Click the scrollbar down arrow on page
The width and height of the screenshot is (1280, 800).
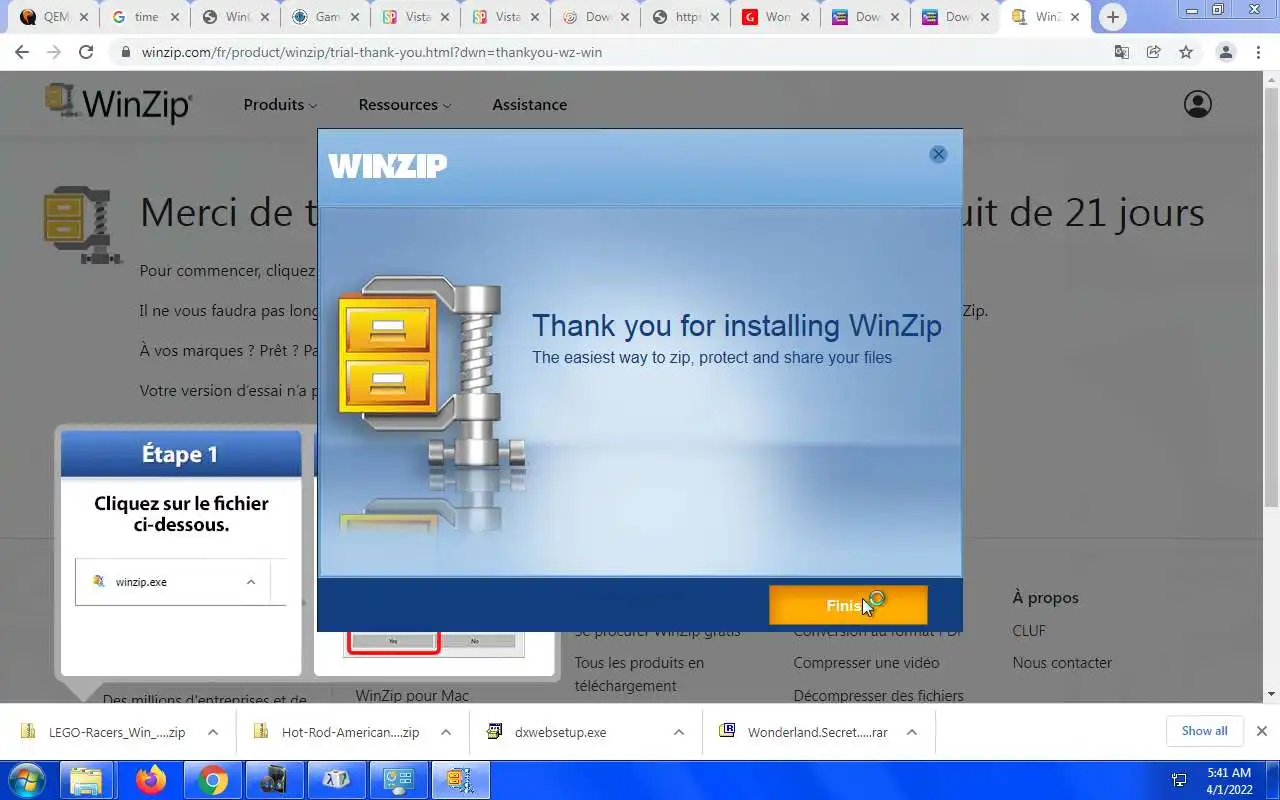coord(1272,693)
